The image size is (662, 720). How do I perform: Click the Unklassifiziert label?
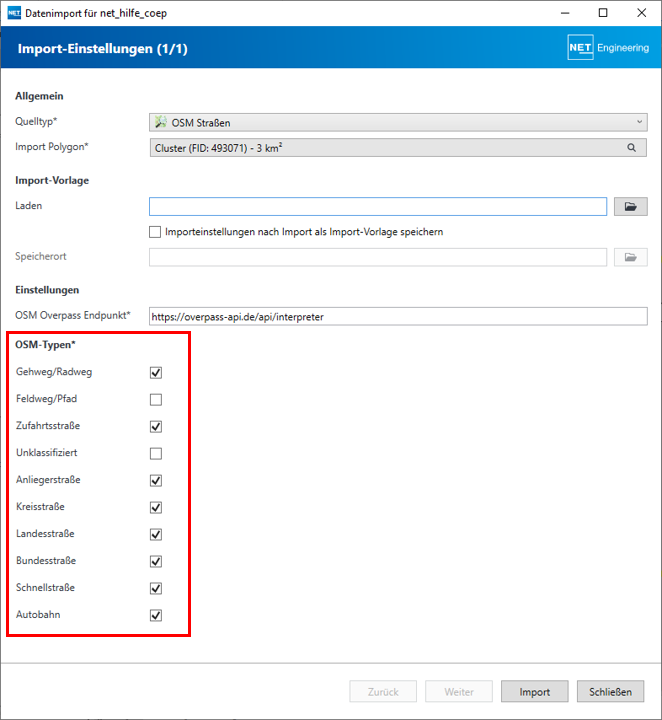pyautogui.click(x=46, y=452)
